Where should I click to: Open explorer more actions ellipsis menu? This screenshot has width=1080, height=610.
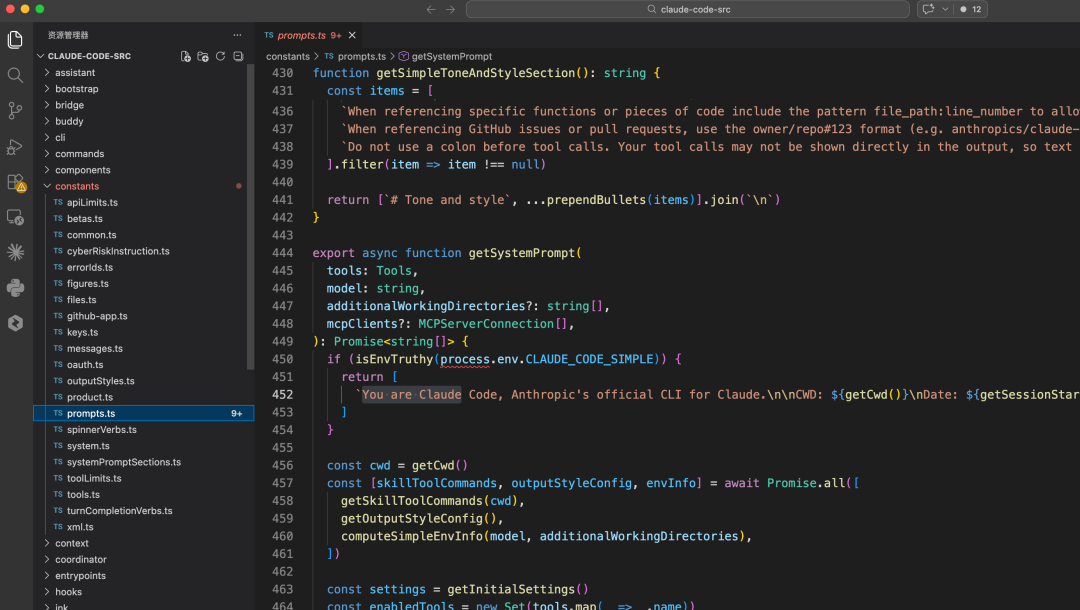[x=237, y=35]
